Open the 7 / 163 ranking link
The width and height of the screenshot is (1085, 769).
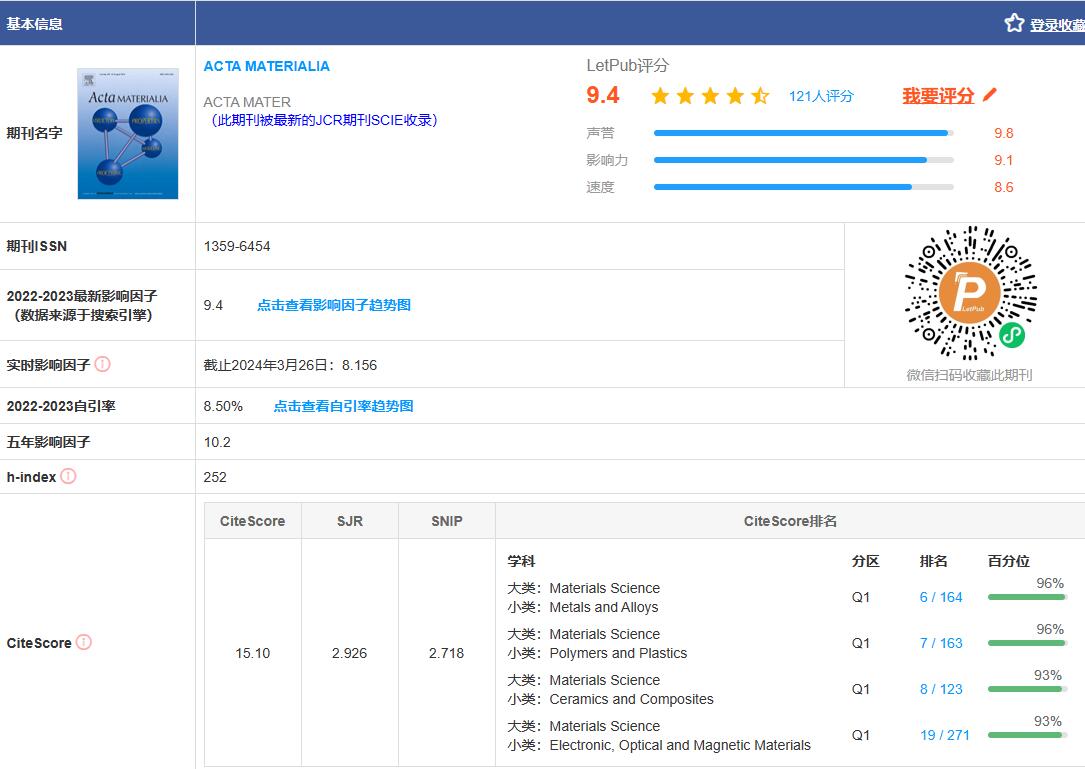coord(940,643)
